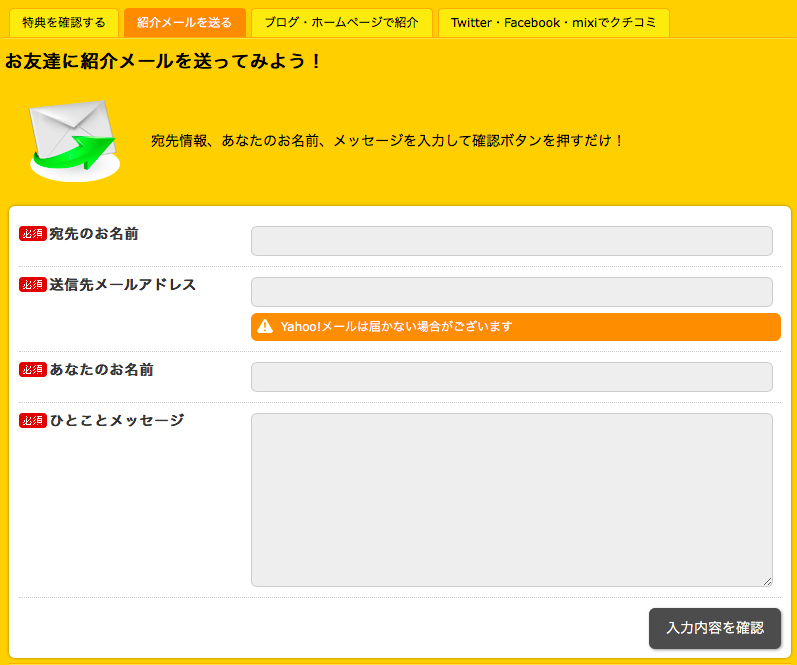Image resolution: width=797 pixels, height=665 pixels.
Task: Click the instruction text 宛先情報、あなたのお名前…
Action: [387, 140]
